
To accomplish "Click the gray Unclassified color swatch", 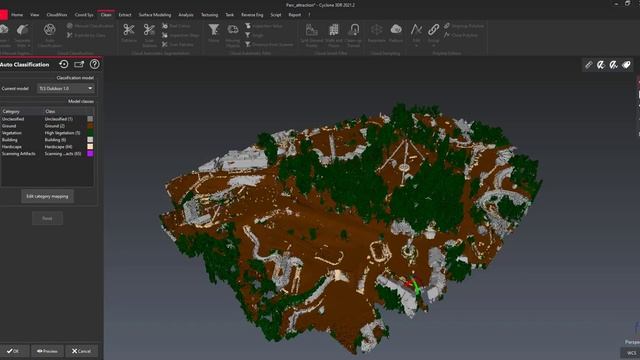I will (x=90, y=119).
